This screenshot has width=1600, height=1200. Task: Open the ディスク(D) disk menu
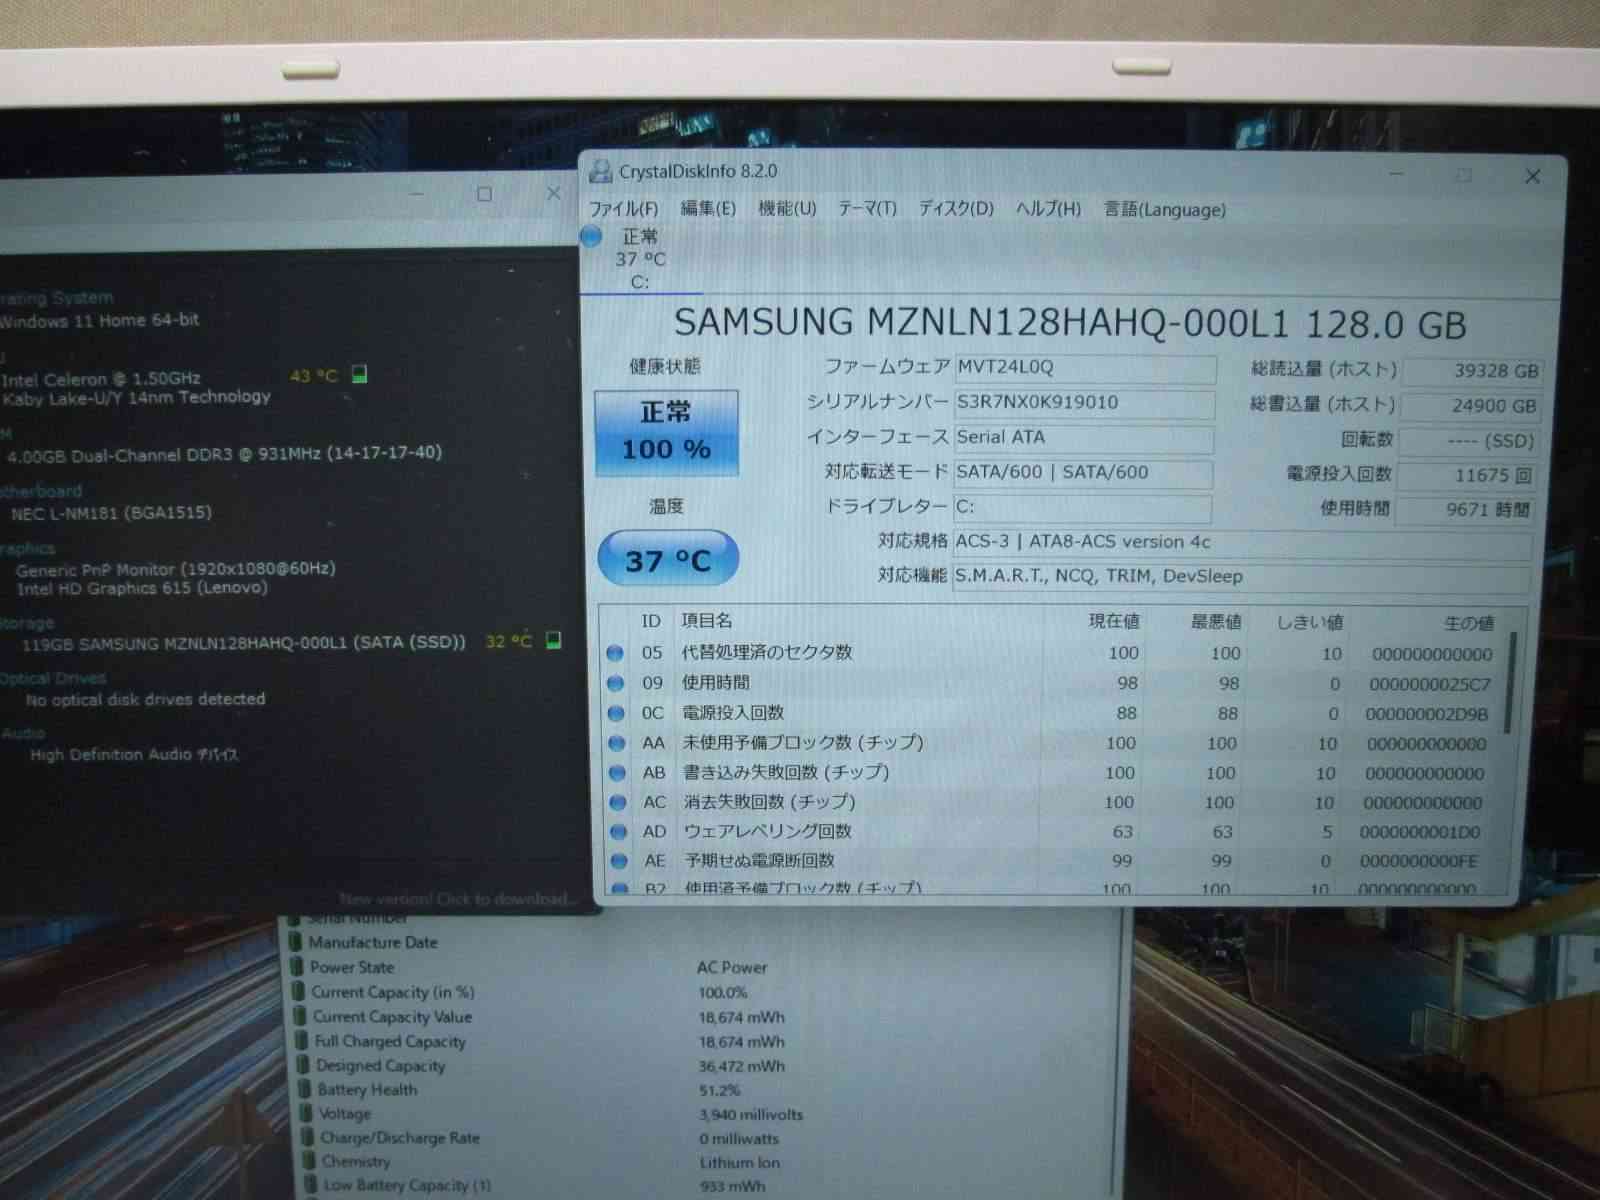click(956, 209)
